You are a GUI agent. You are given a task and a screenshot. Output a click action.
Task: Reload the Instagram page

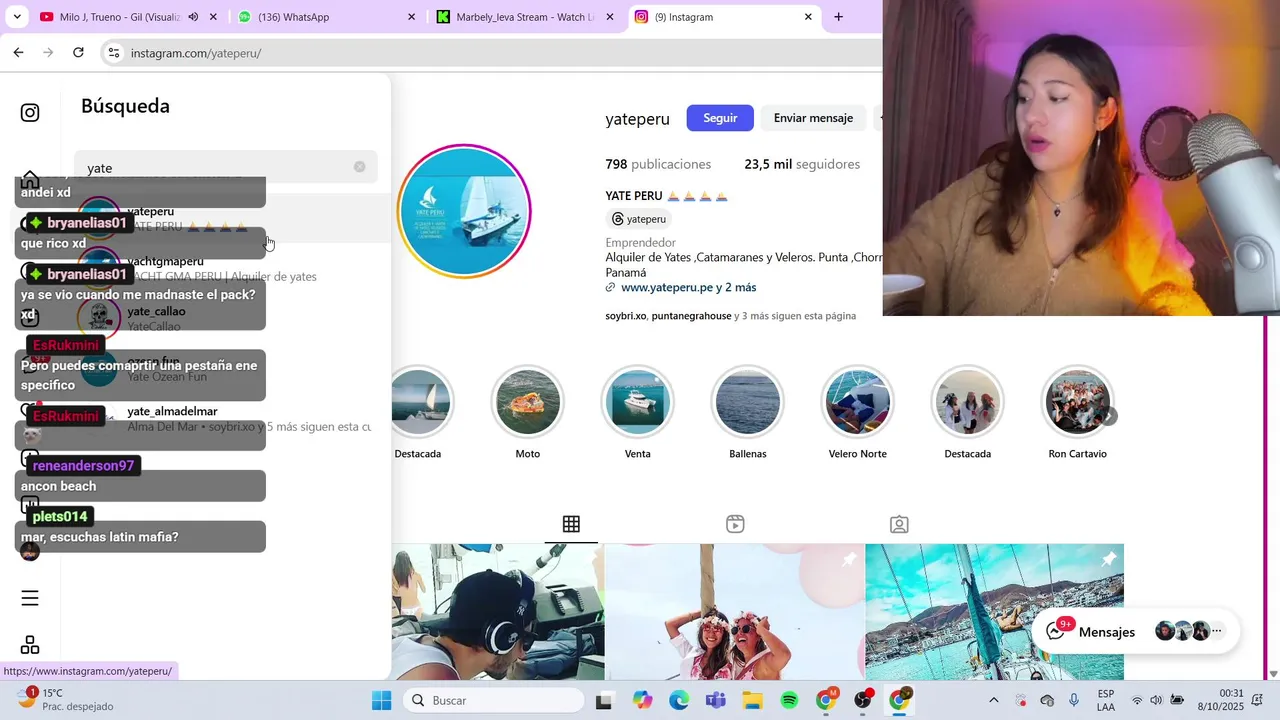[x=78, y=52]
